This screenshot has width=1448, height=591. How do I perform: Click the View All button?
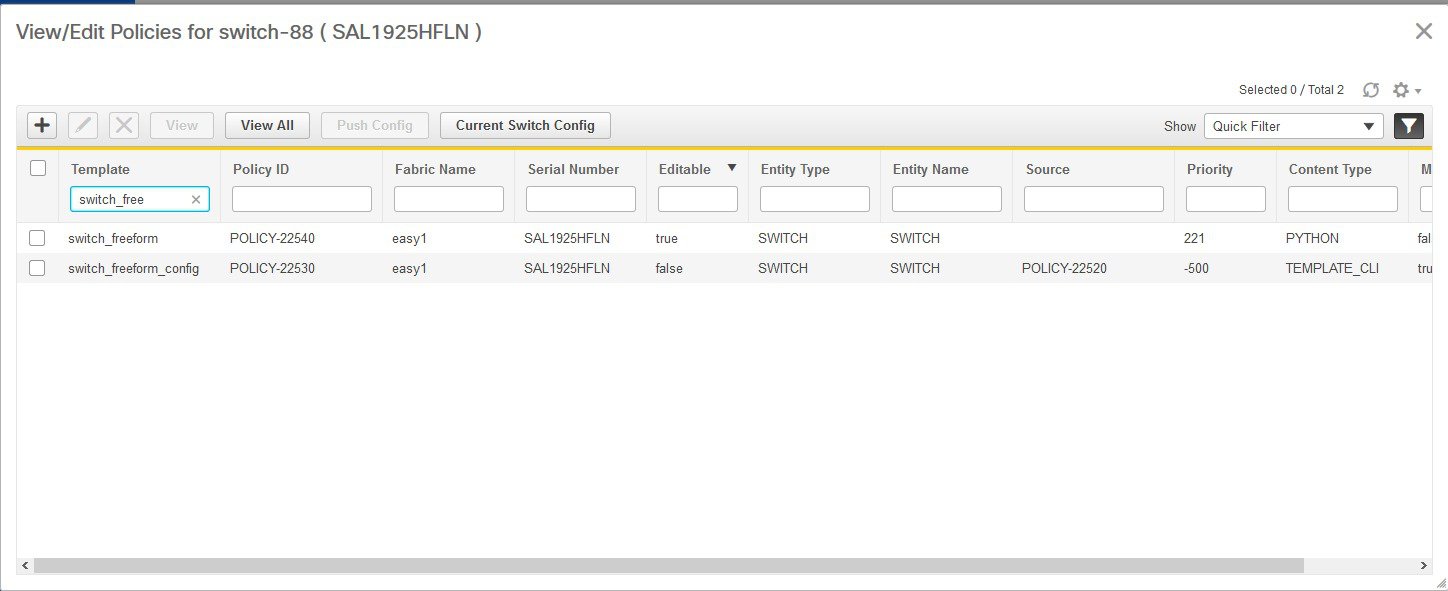267,125
